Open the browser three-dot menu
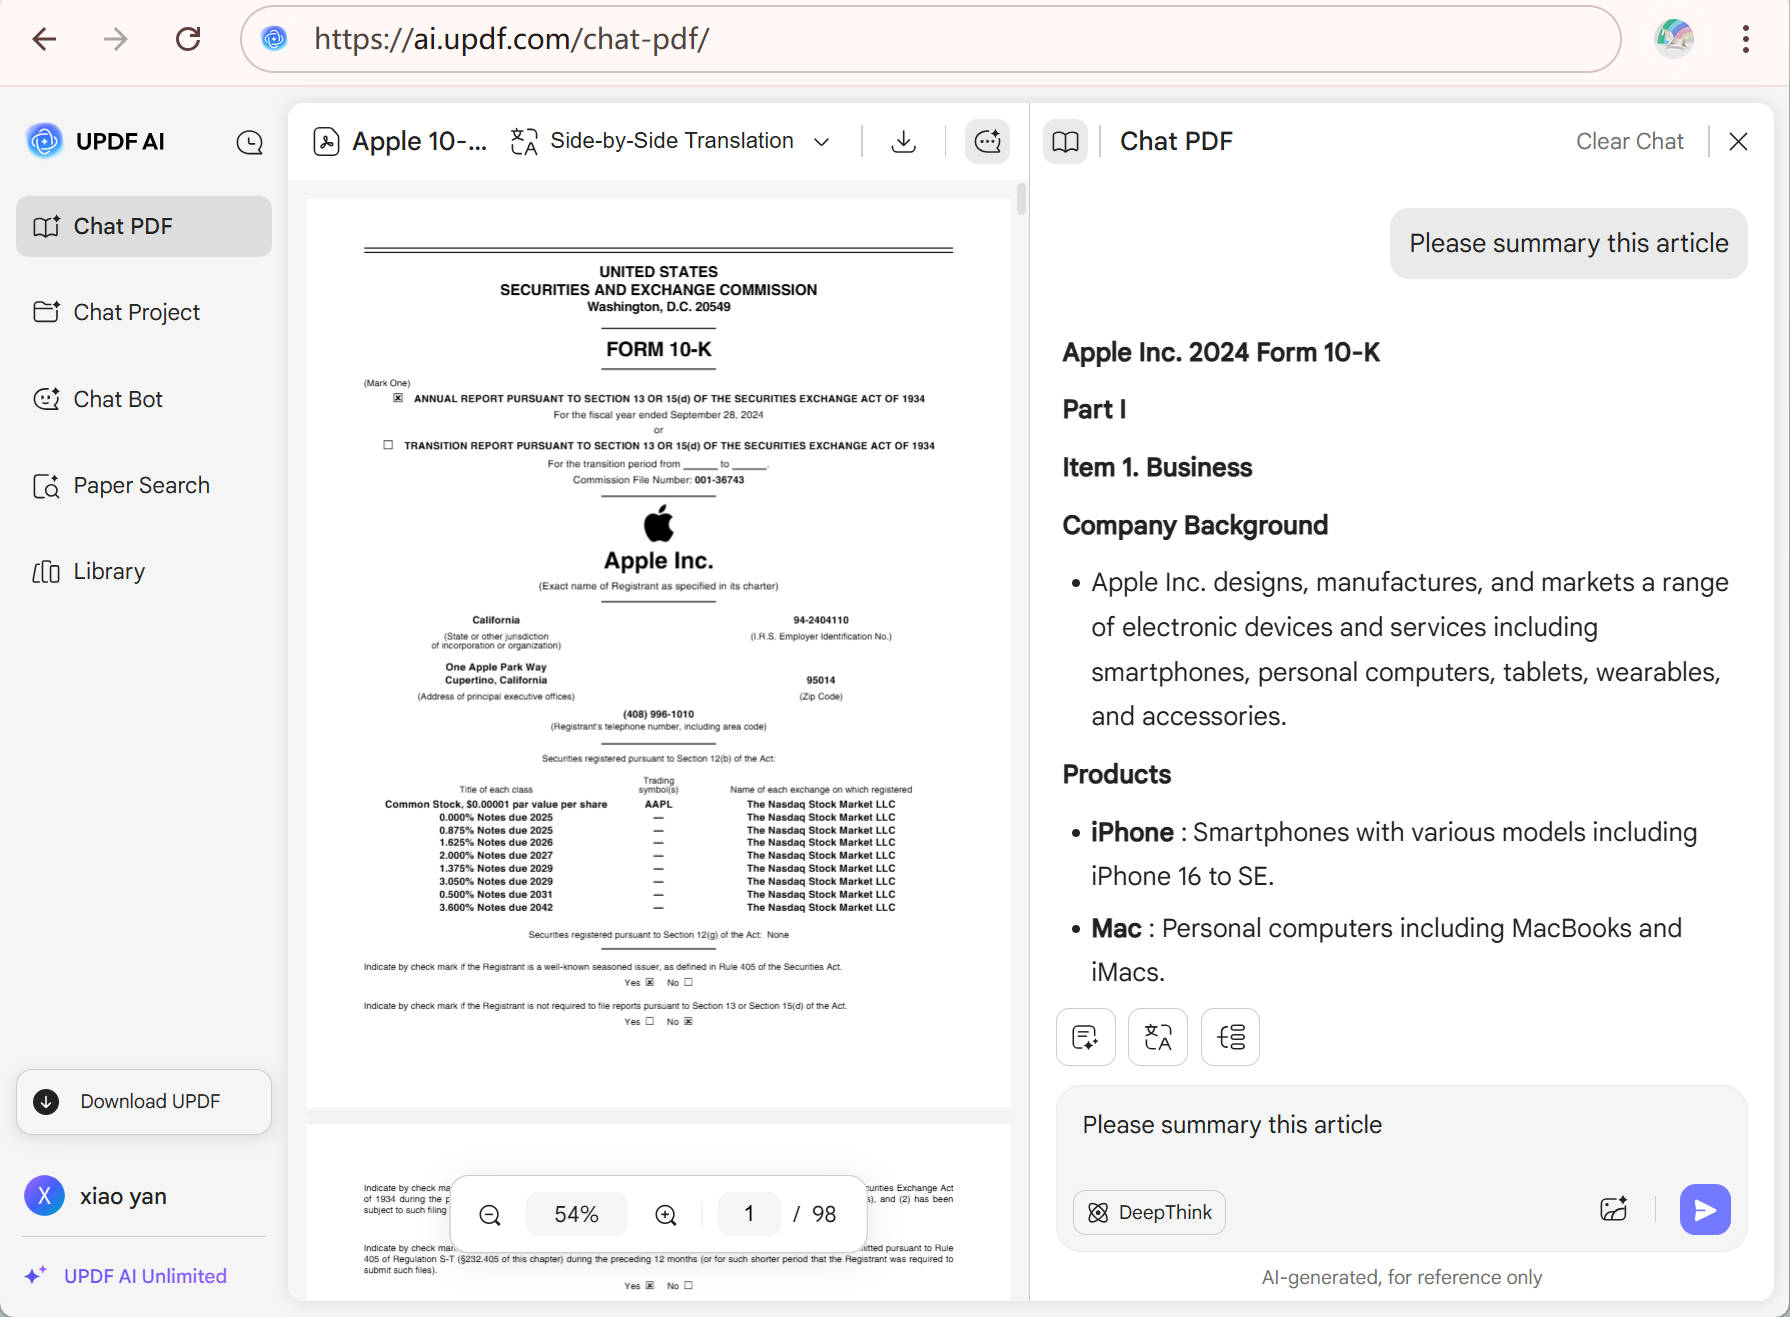 tap(1746, 39)
